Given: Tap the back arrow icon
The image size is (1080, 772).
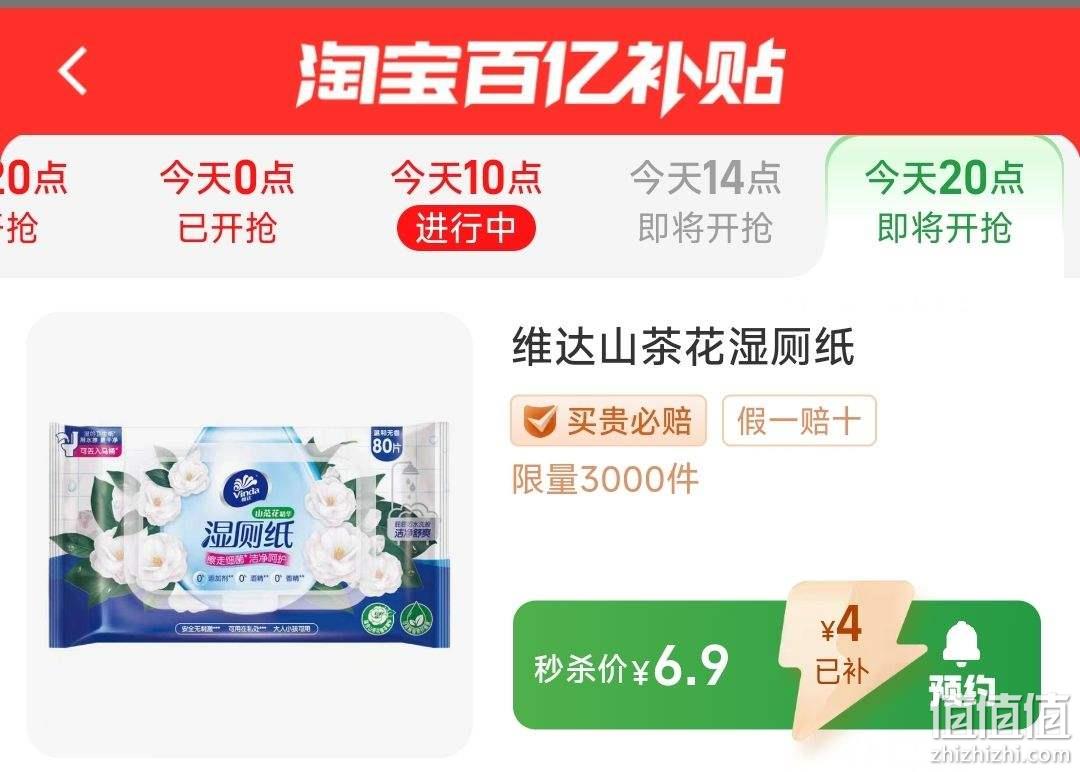Looking at the screenshot, I should 73,71.
